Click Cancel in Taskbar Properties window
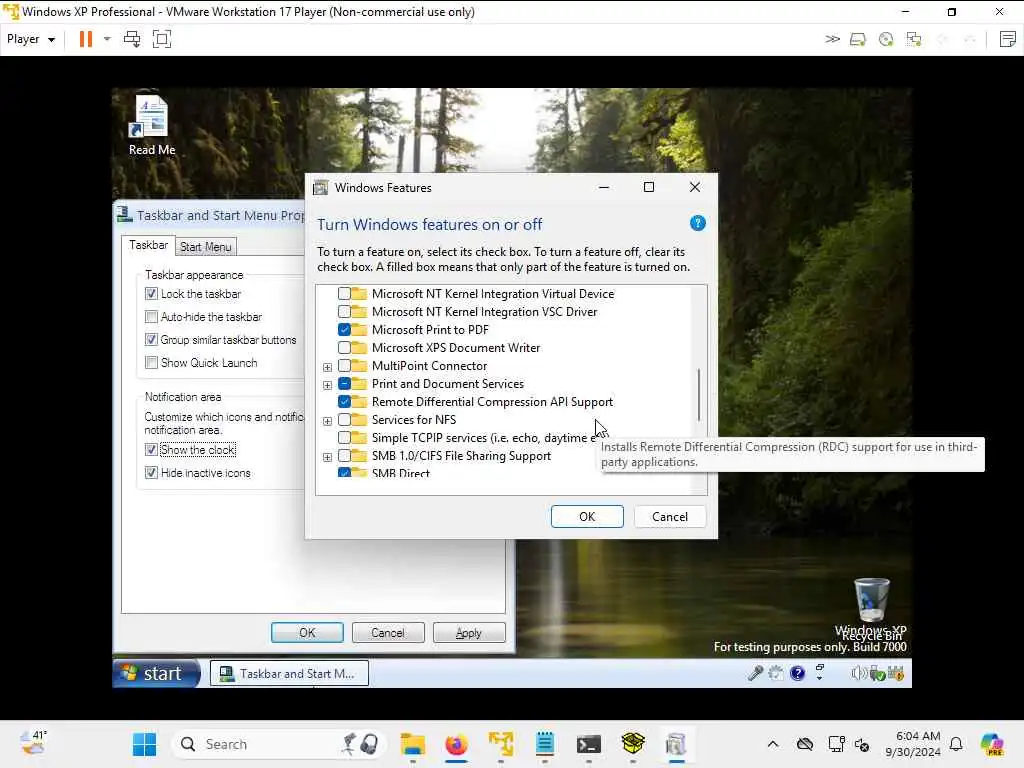This screenshot has width=1024, height=768. (x=388, y=633)
